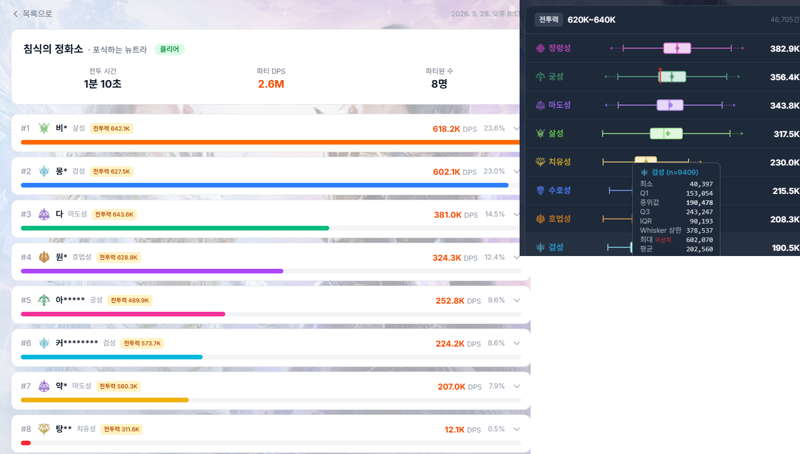
Task: Click the 마도성 box plot box
Action: click(670, 105)
